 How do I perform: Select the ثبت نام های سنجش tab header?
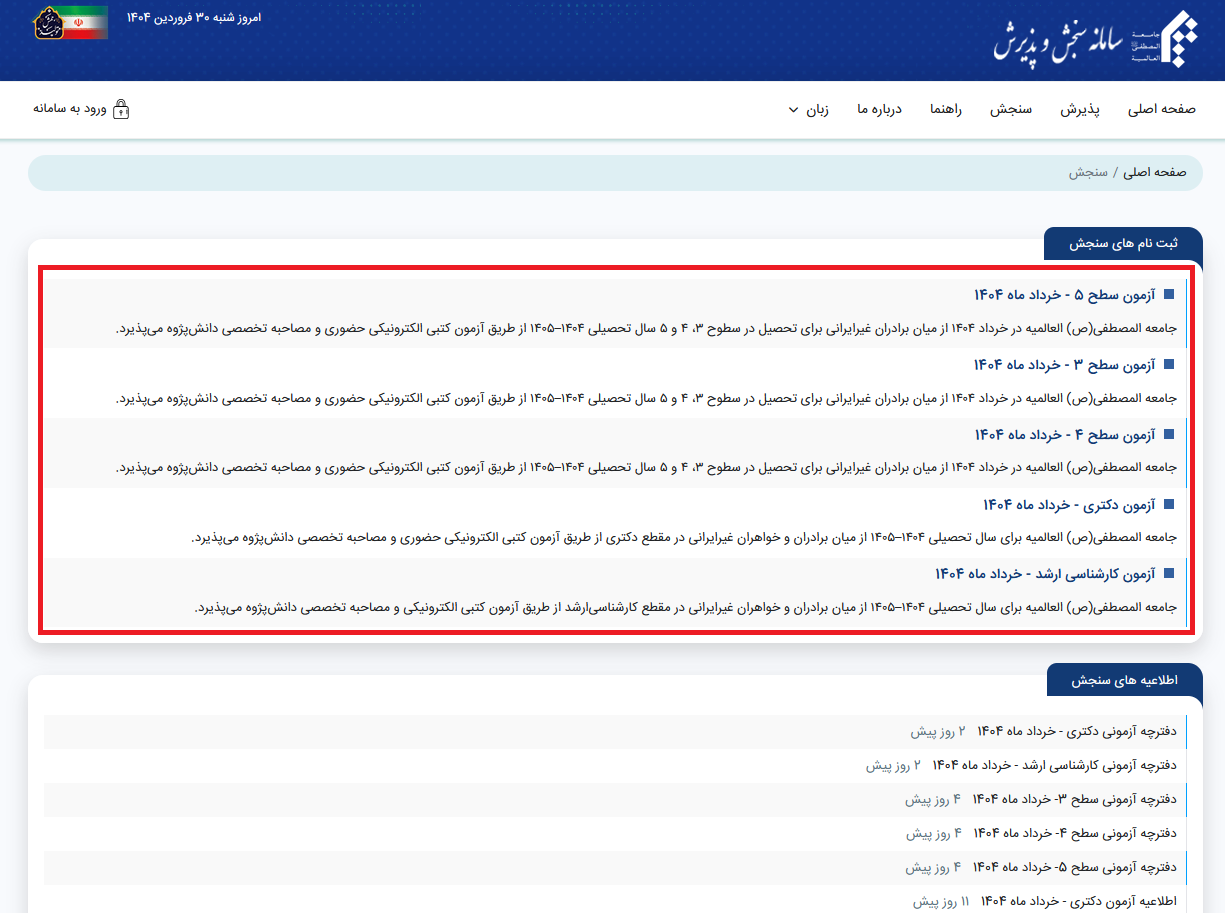1123,243
